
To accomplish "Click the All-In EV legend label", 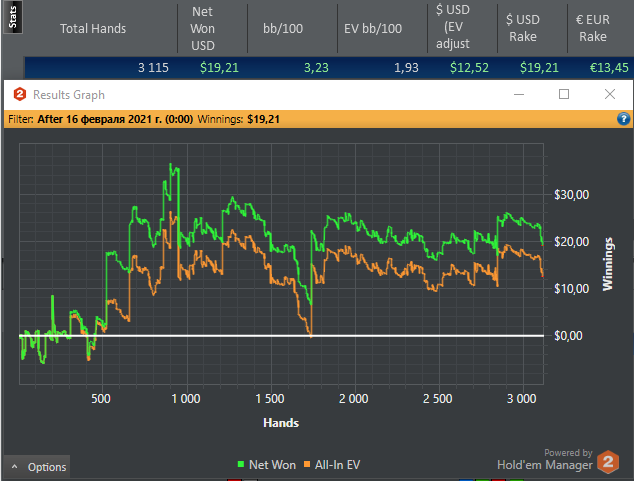I will 337,465.
